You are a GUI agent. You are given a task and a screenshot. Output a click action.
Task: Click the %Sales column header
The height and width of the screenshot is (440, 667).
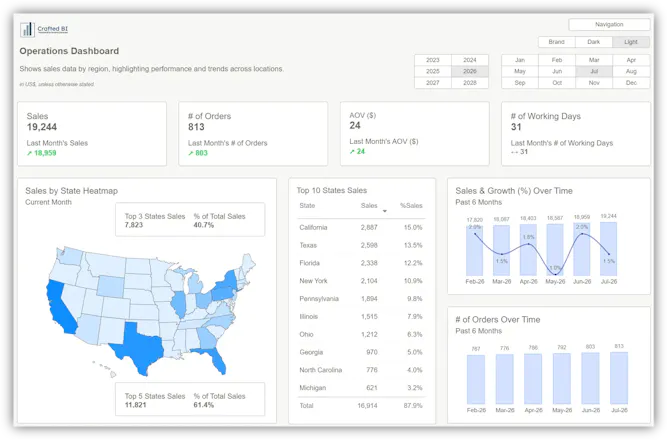pyautogui.click(x=411, y=206)
